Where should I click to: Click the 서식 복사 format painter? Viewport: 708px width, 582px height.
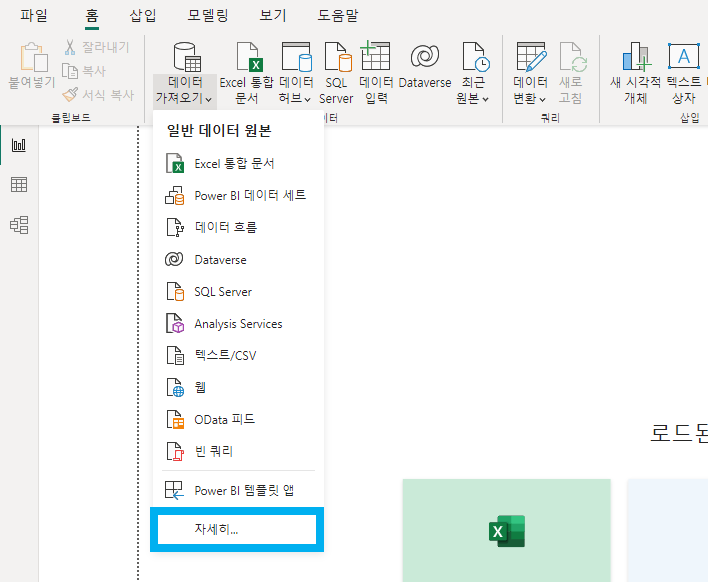tap(98, 94)
